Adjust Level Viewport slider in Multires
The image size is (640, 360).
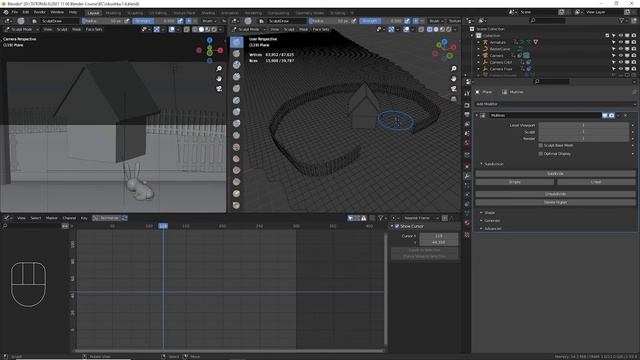point(583,125)
